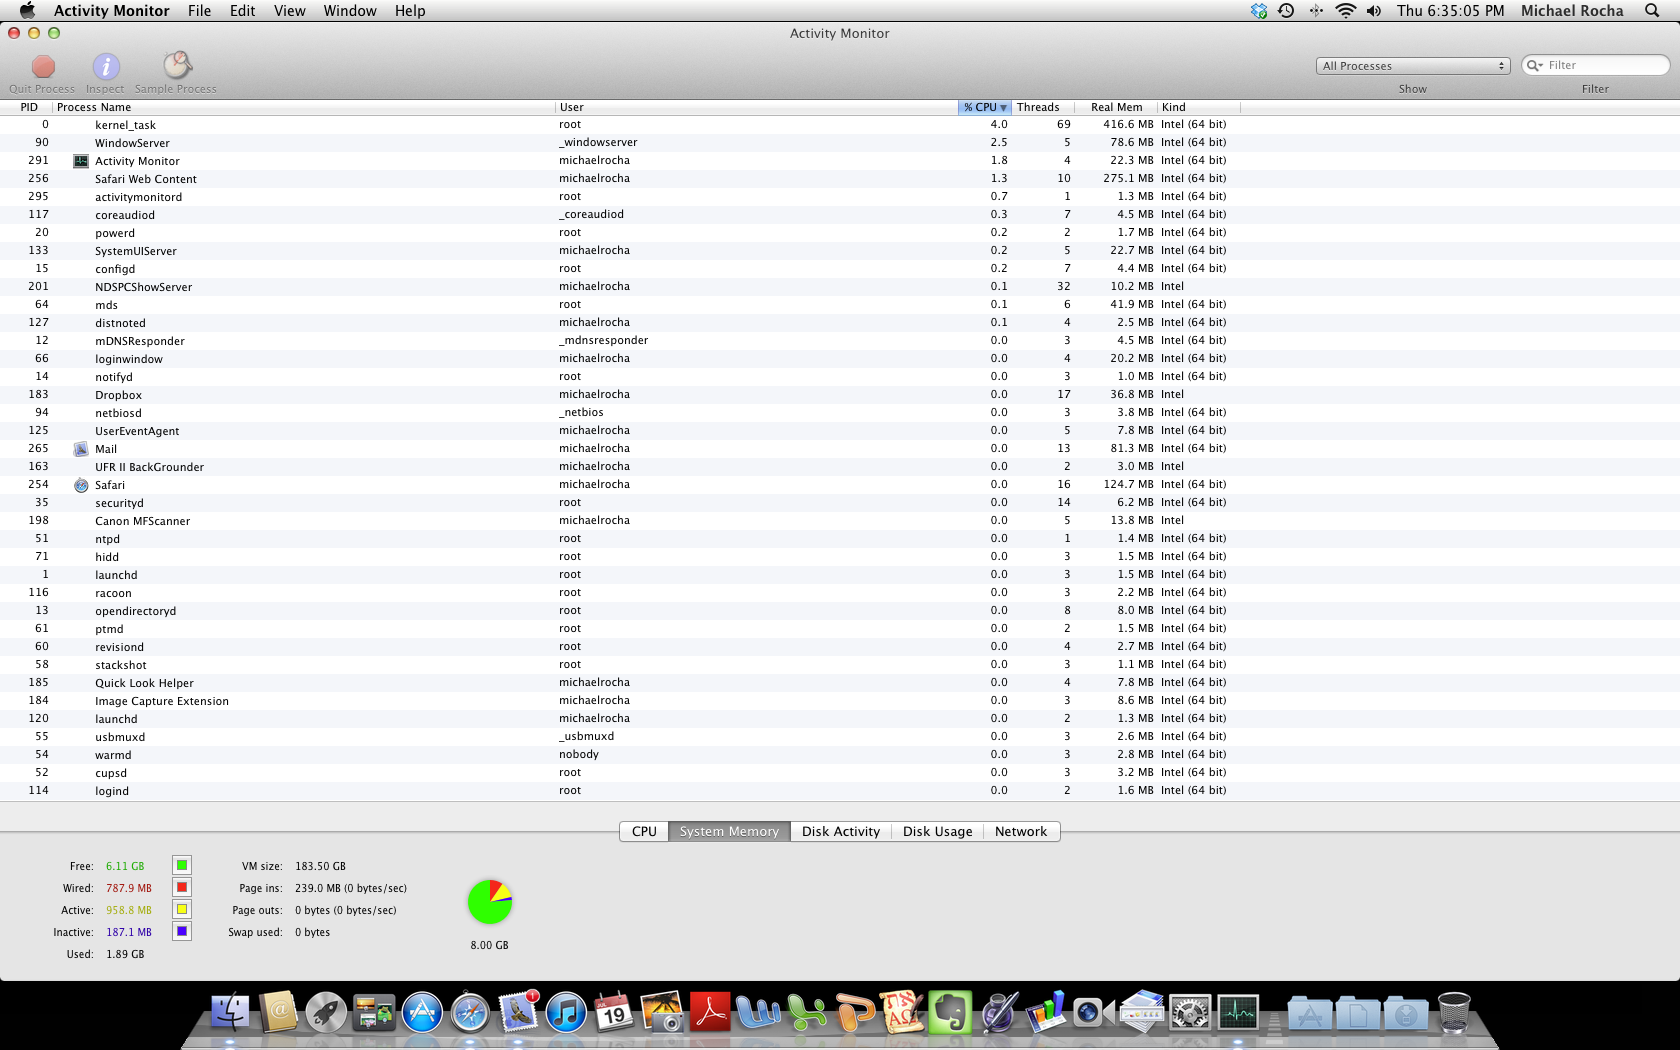Image resolution: width=1680 pixels, height=1050 pixels.
Task: Open Mail stamp icon in the Dock
Action: pos(518,1013)
